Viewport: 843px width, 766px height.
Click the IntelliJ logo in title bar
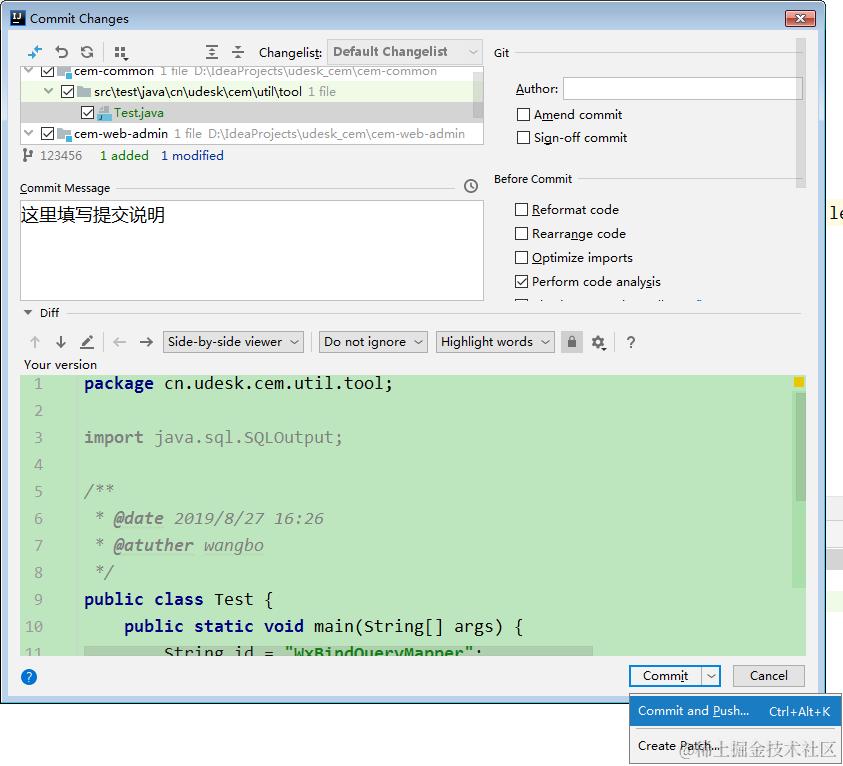(18, 18)
